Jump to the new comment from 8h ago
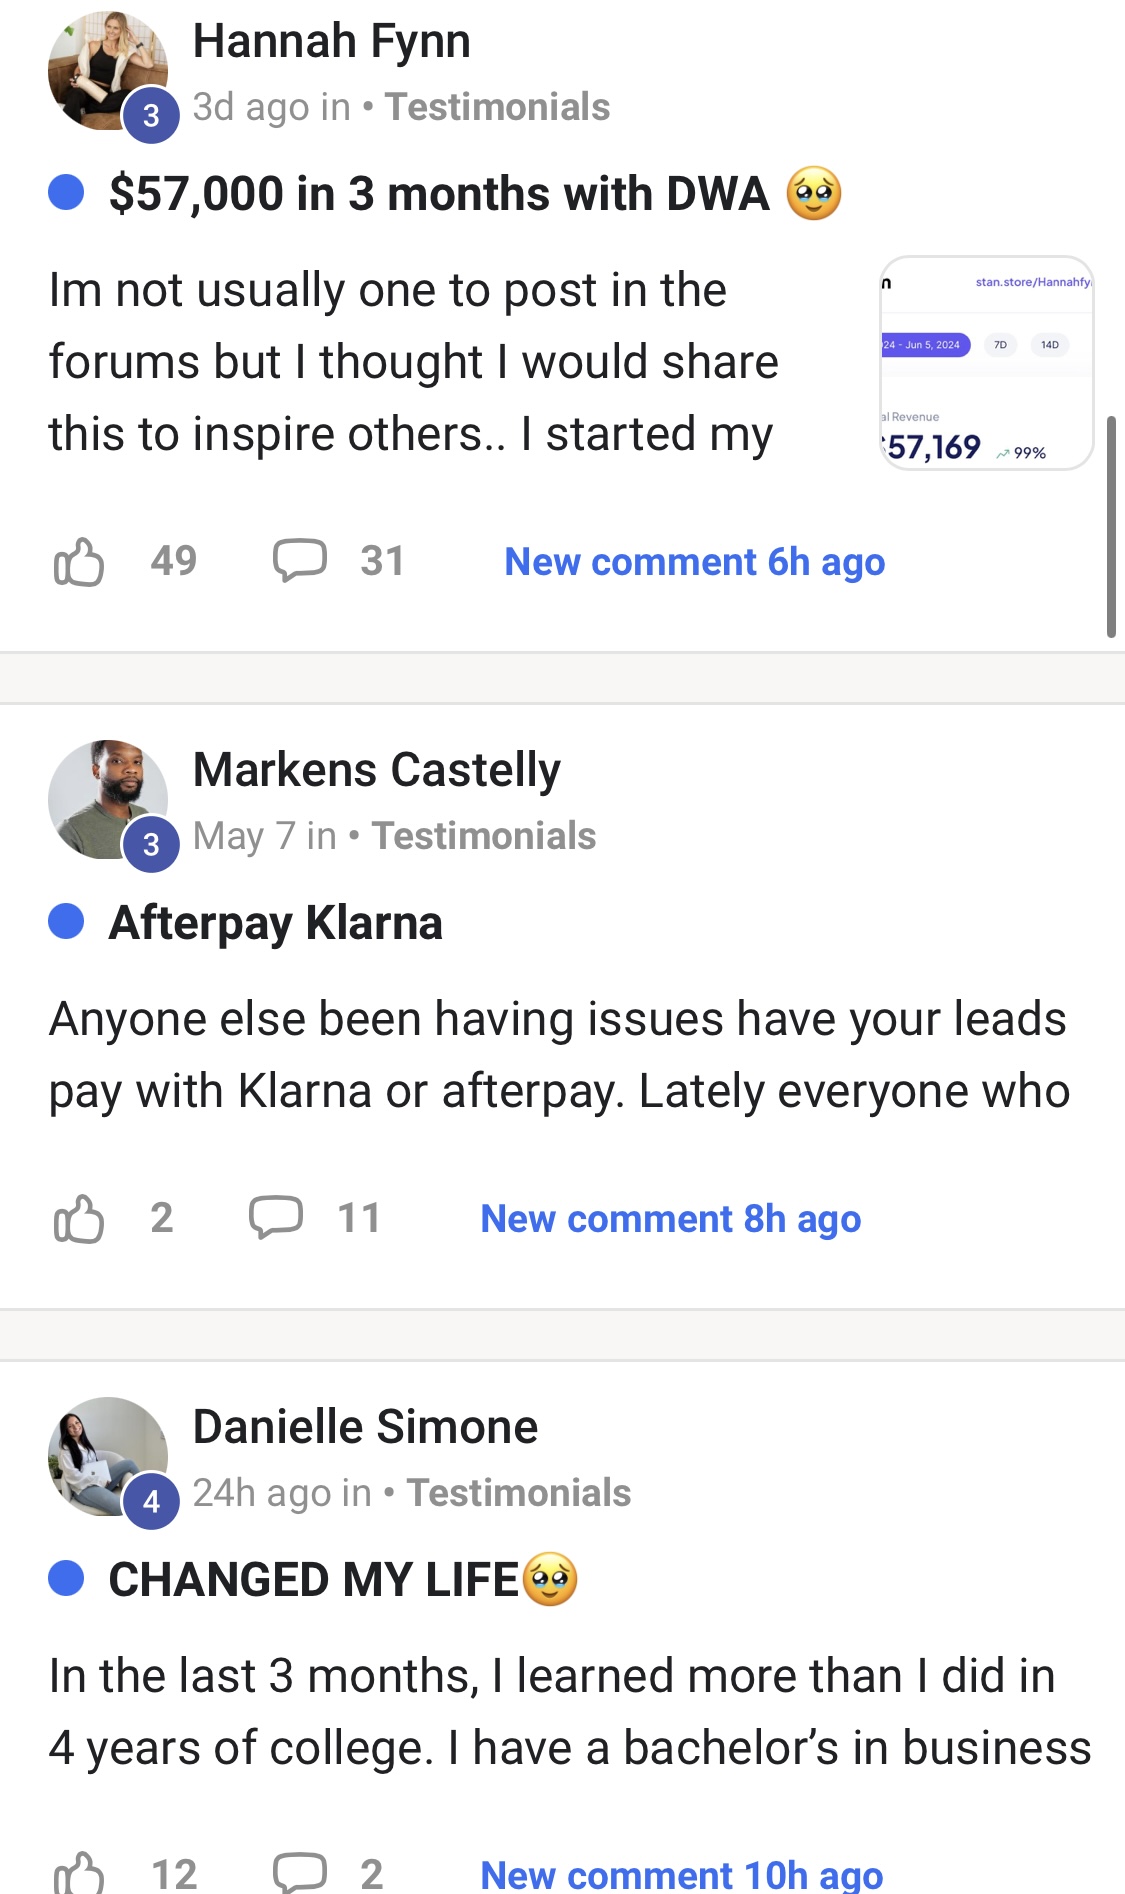 click(x=670, y=1219)
